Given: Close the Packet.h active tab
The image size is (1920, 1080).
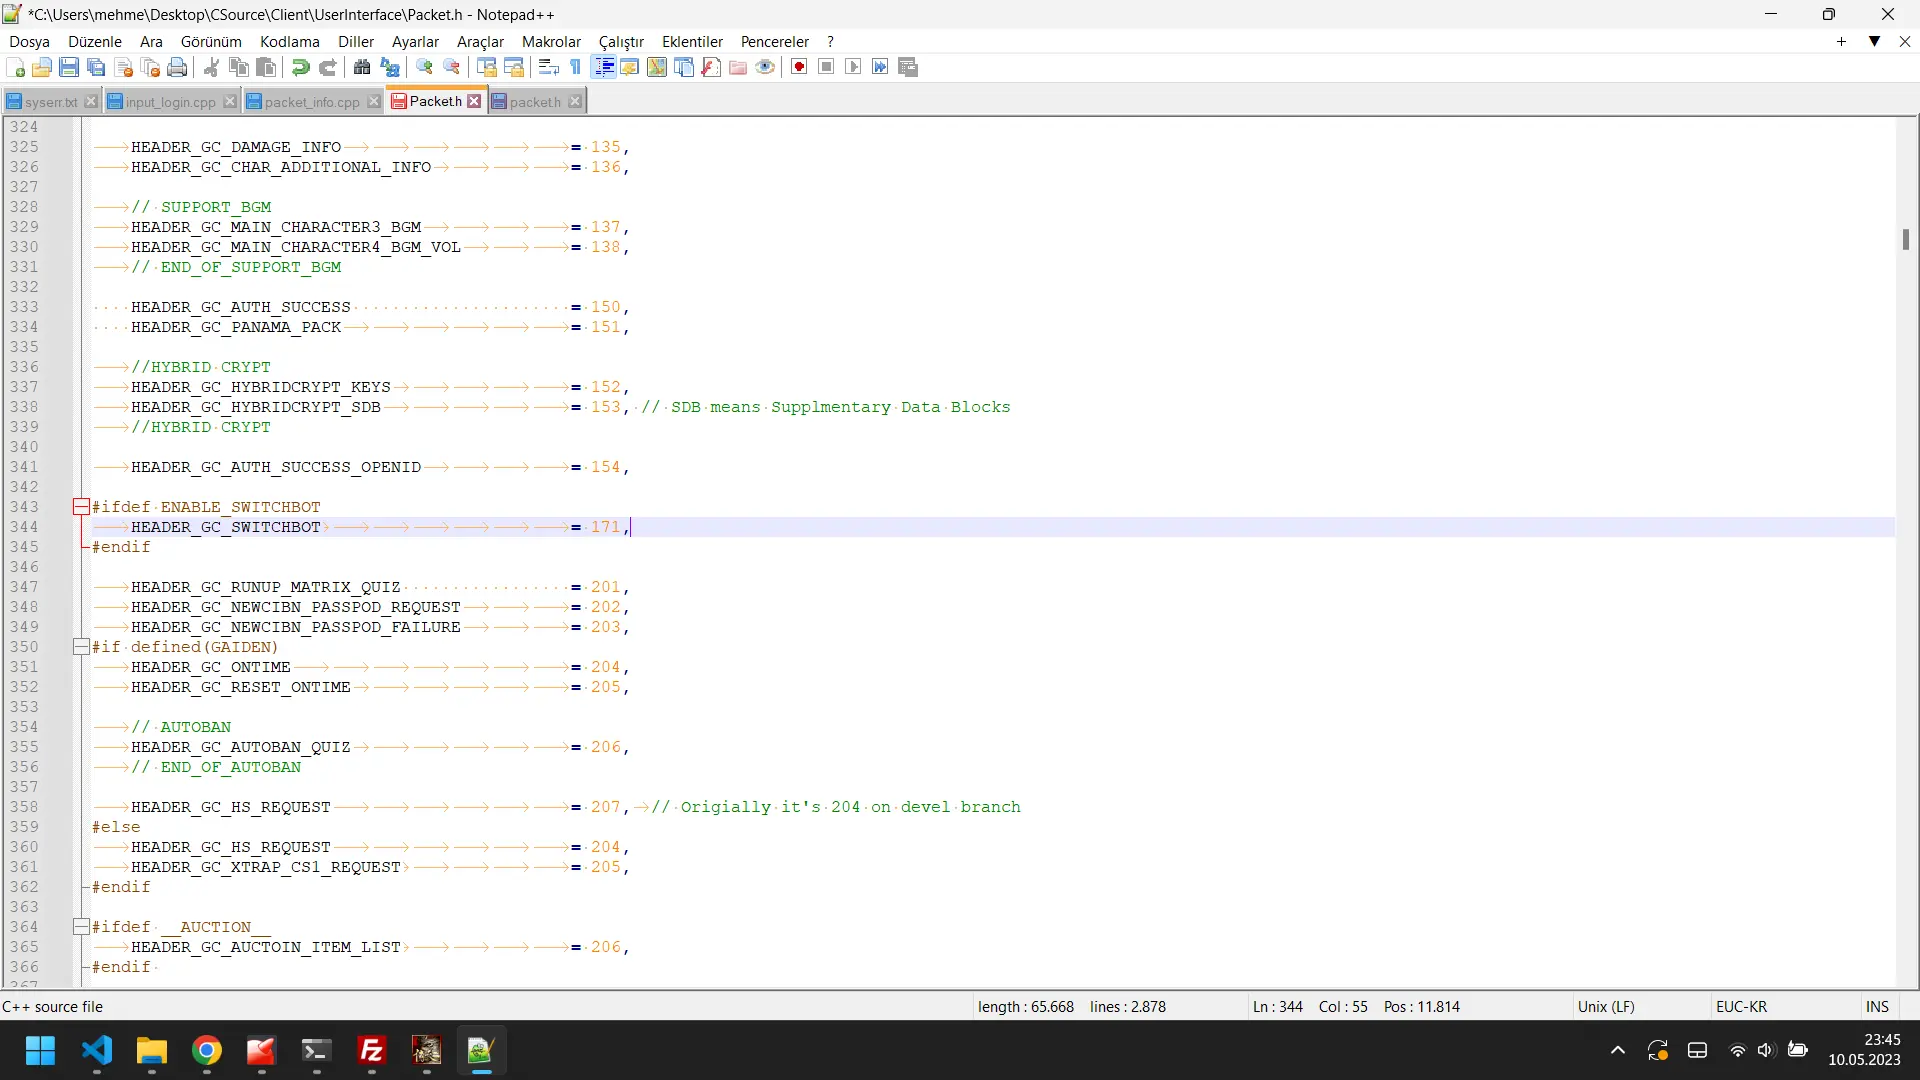Looking at the screenshot, I should pyautogui.click(x=474, y=101).
